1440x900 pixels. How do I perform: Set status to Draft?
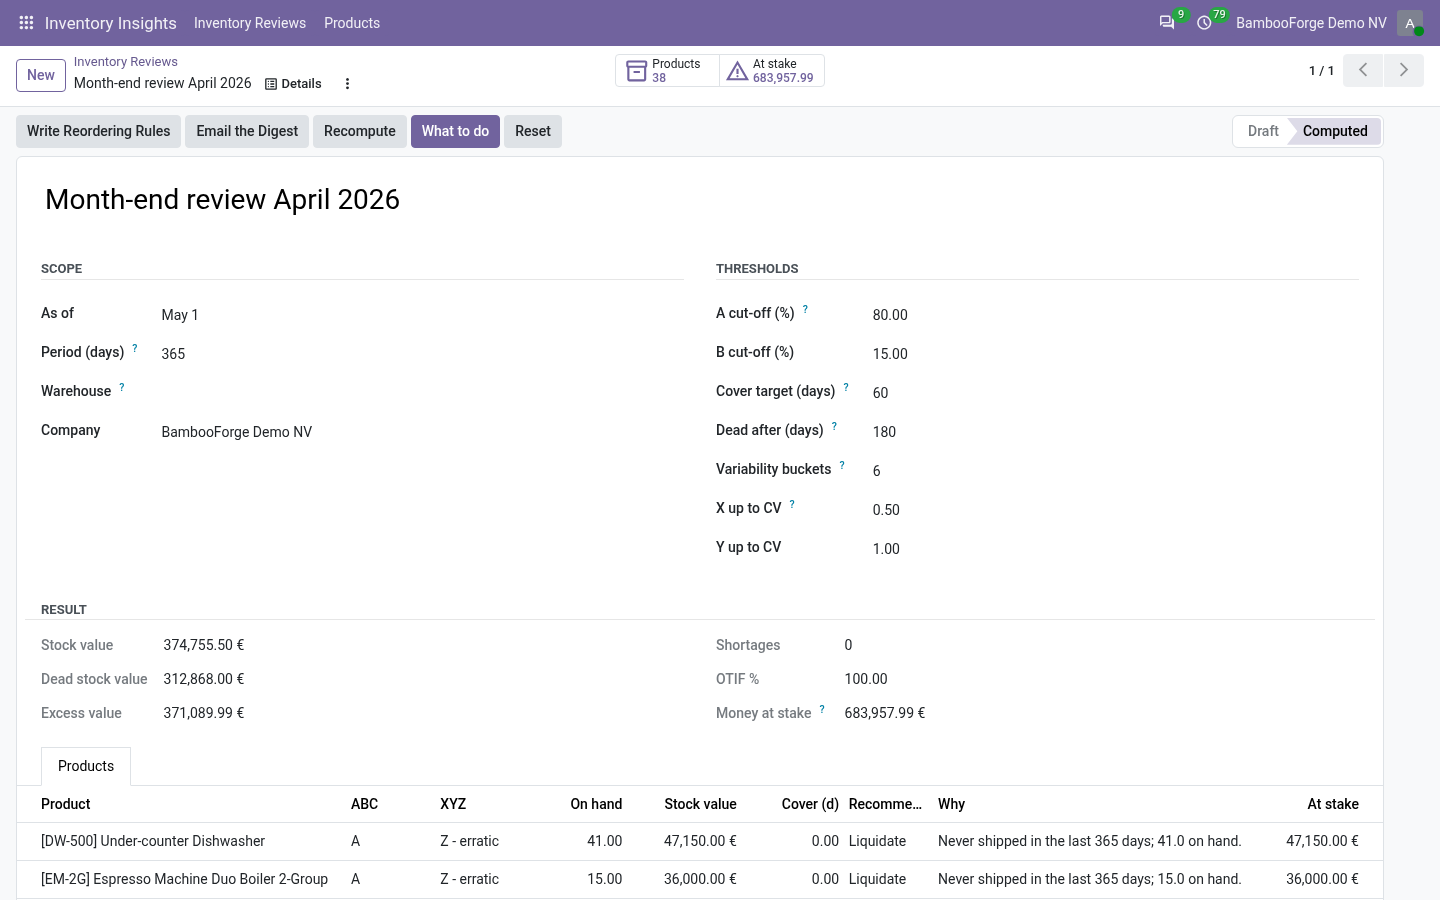coord(1263,131)
